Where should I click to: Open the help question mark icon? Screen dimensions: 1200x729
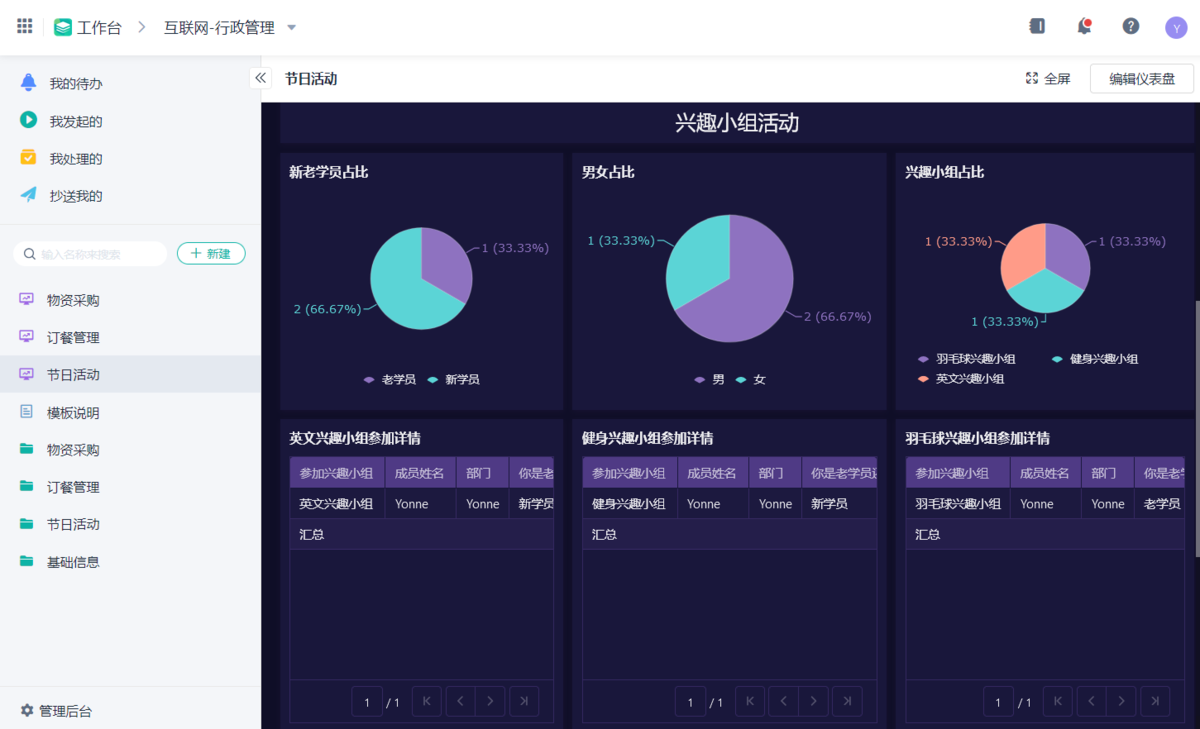point(1131,26)
